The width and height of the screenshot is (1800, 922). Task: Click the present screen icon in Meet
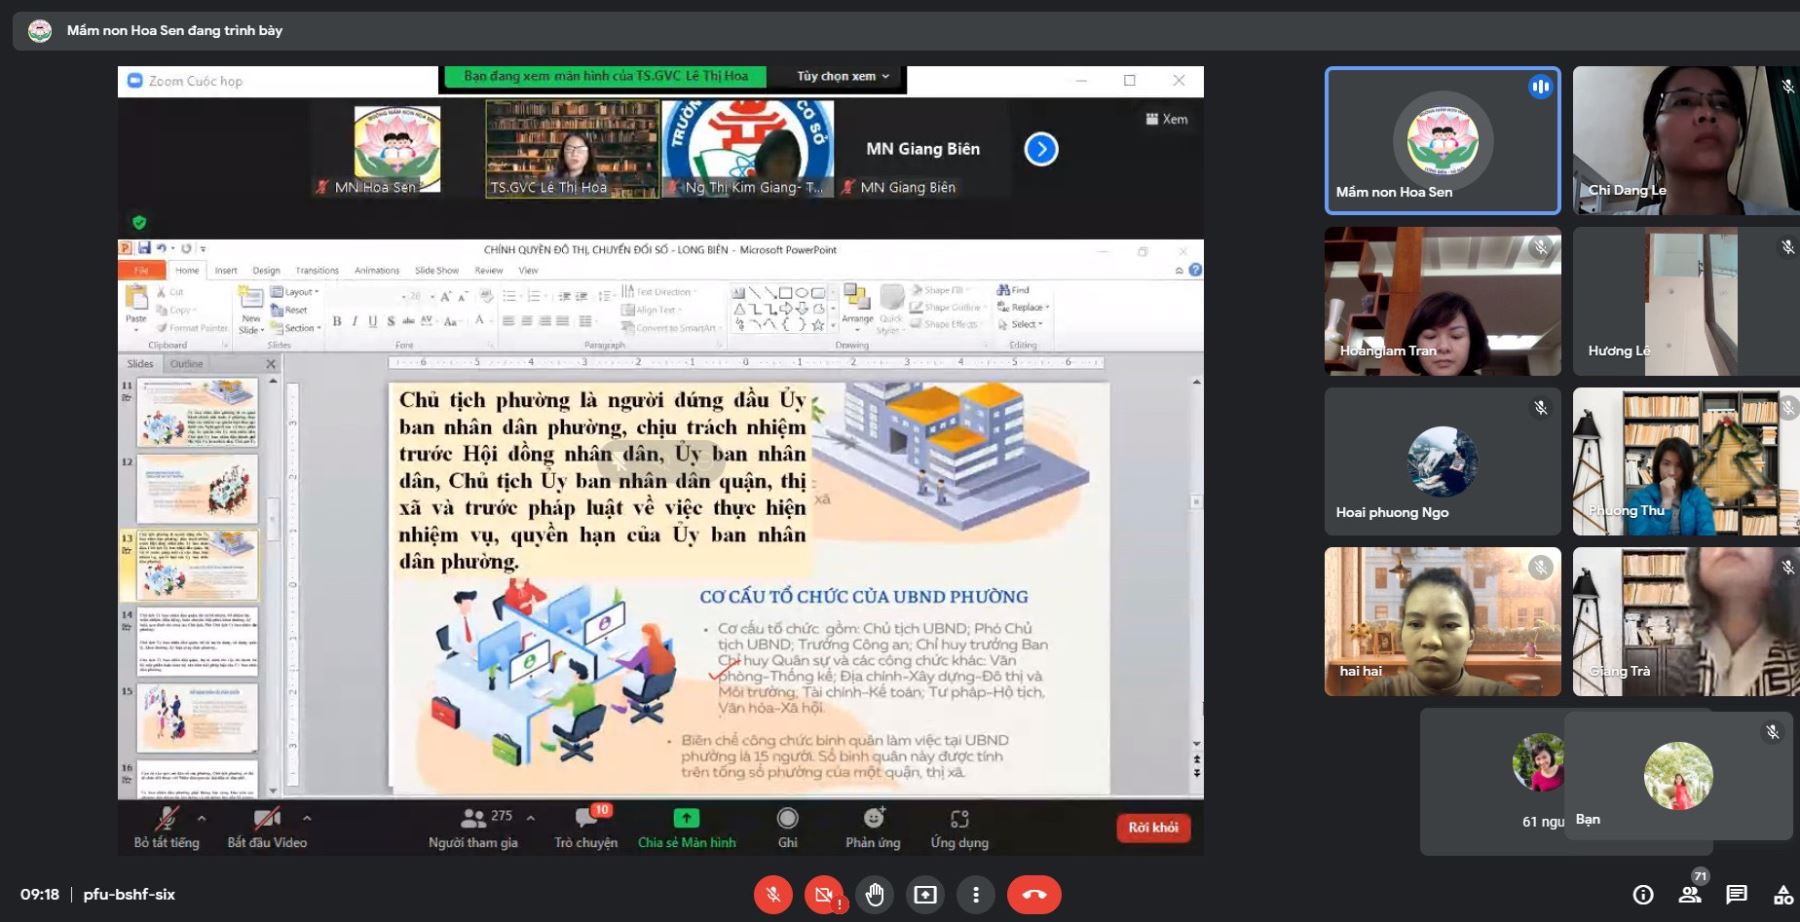925,894
